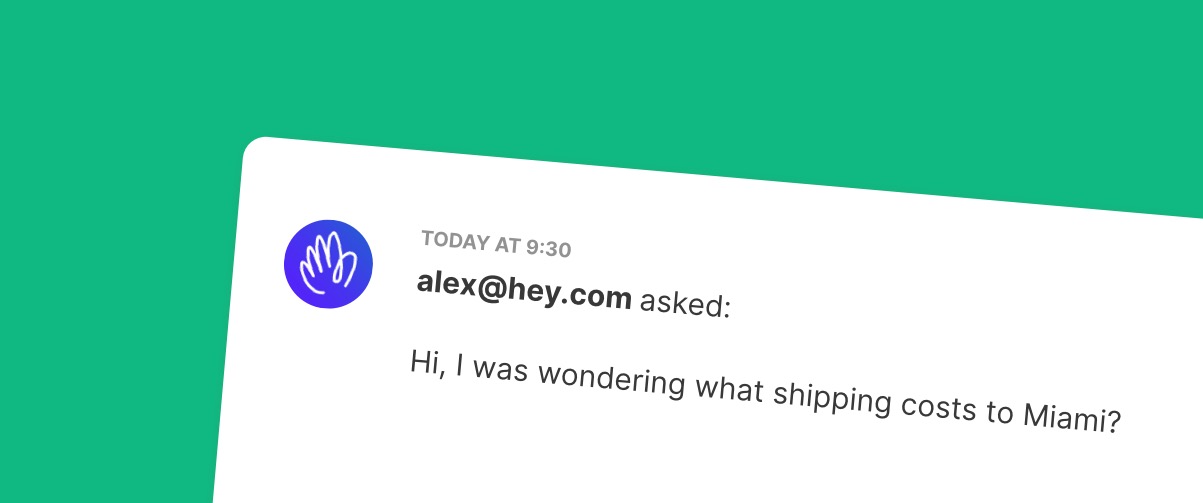
Task: Click the TODAY AT 9:30 timestamp
Action: tap(496, 243)
